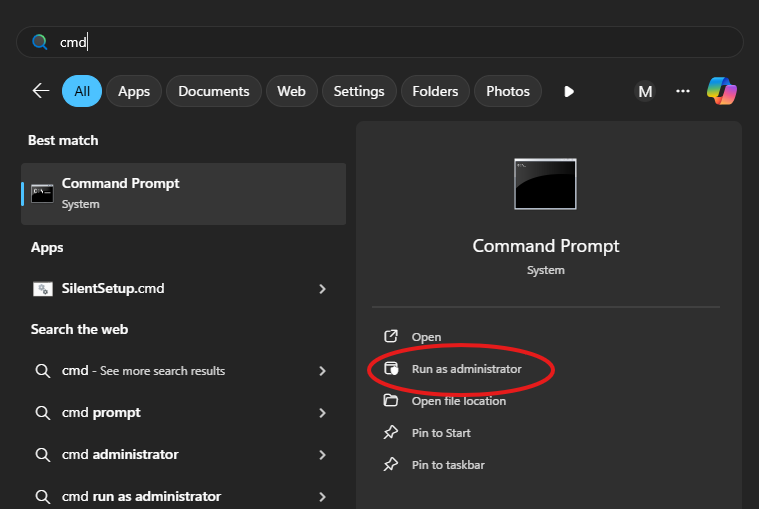Click the Open file location folder icon

[391, 401]
